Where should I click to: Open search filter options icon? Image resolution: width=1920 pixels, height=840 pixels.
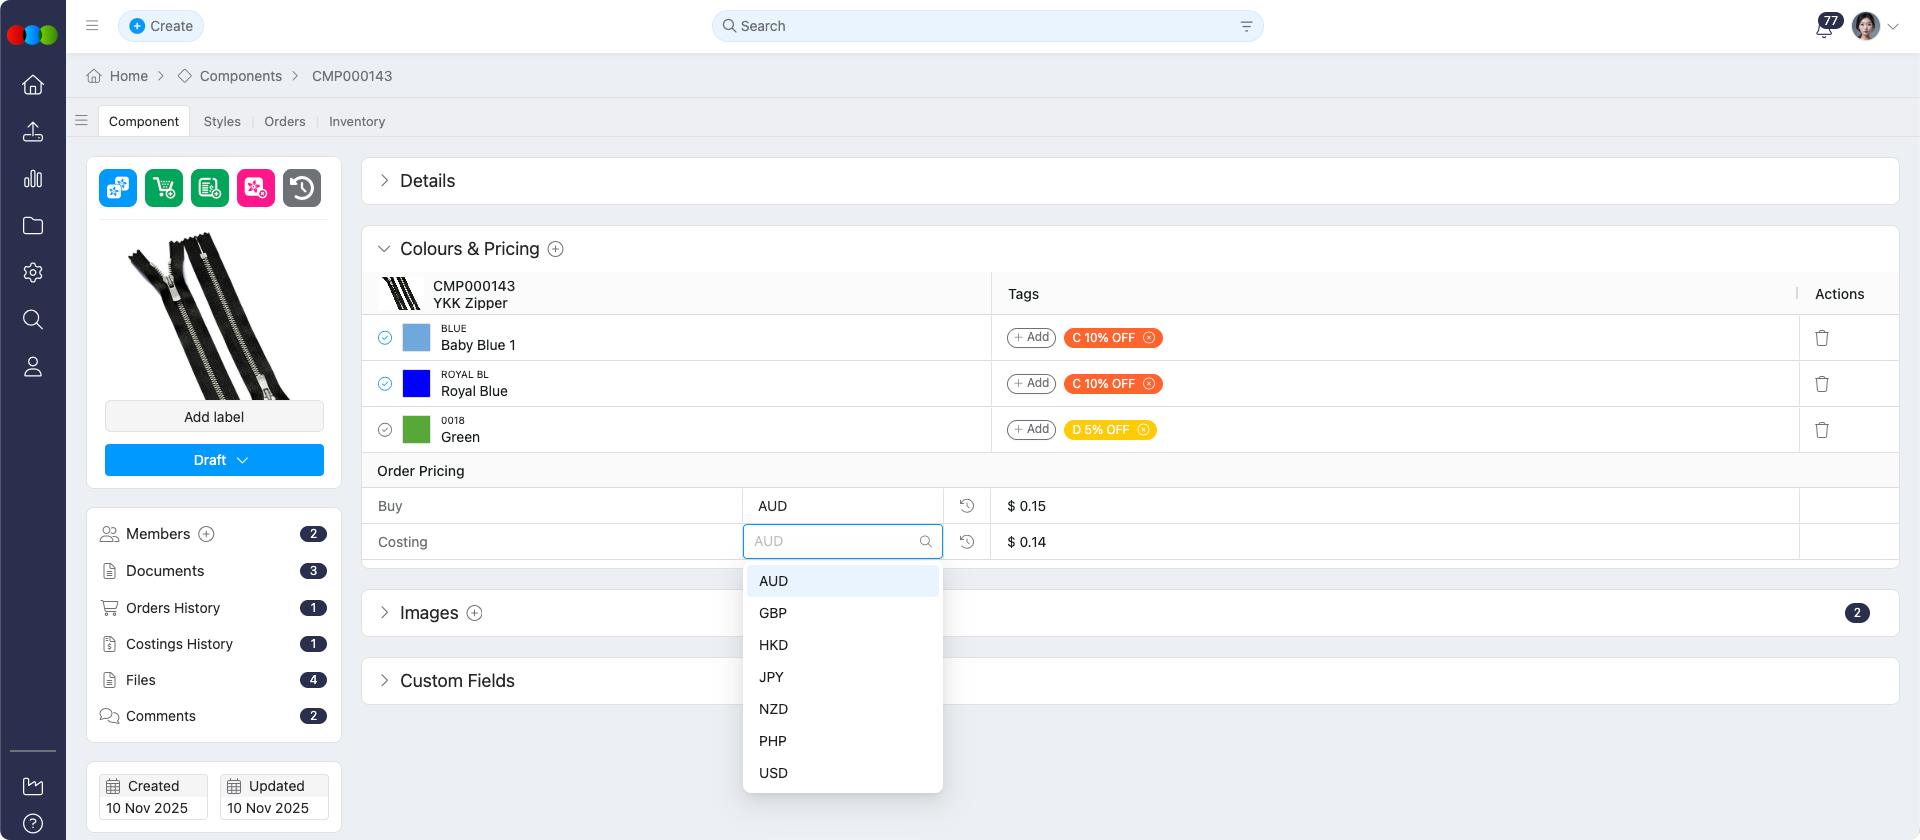click(x=1246, y=26)
